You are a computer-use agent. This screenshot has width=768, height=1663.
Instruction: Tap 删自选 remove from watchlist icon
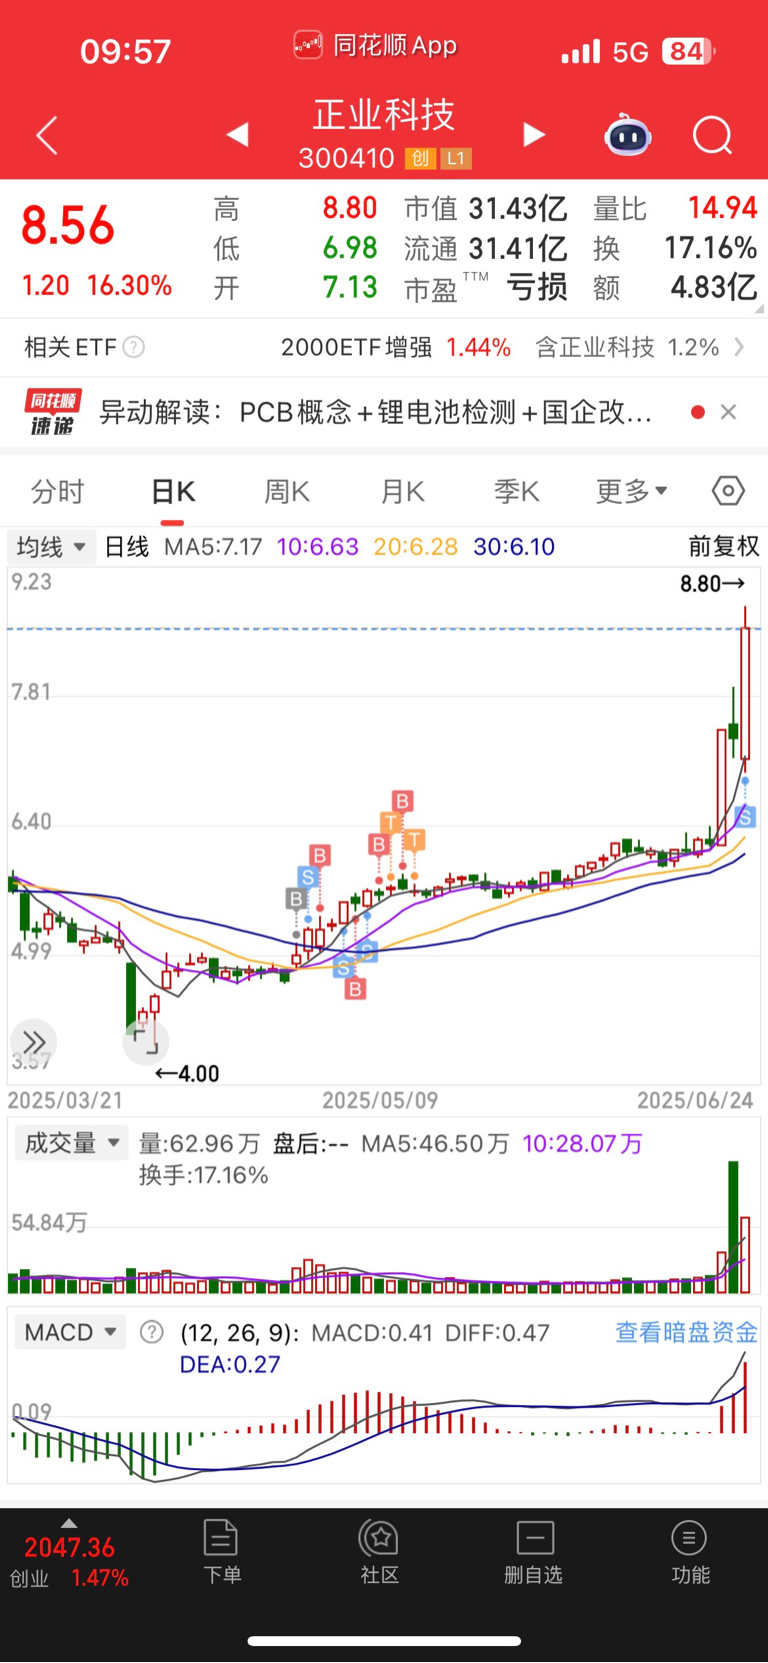pyautogui.click(x=534, y=1552)
